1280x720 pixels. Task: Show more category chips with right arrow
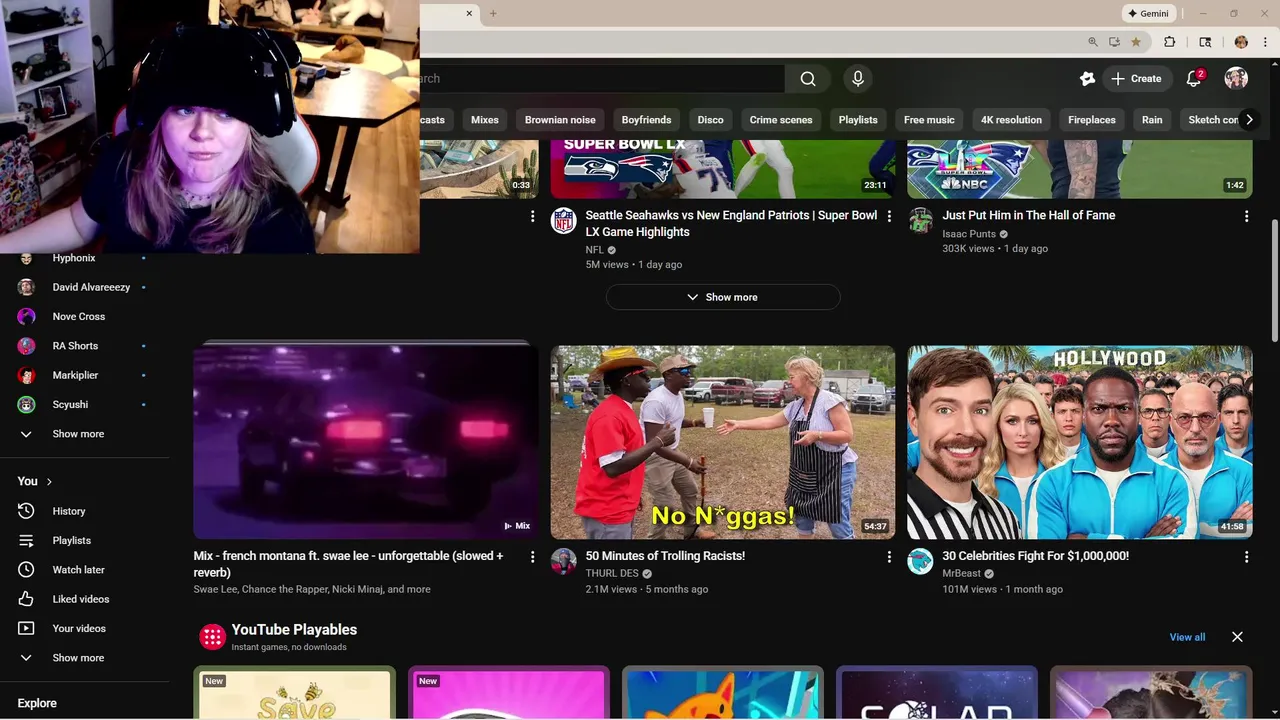1249,120
